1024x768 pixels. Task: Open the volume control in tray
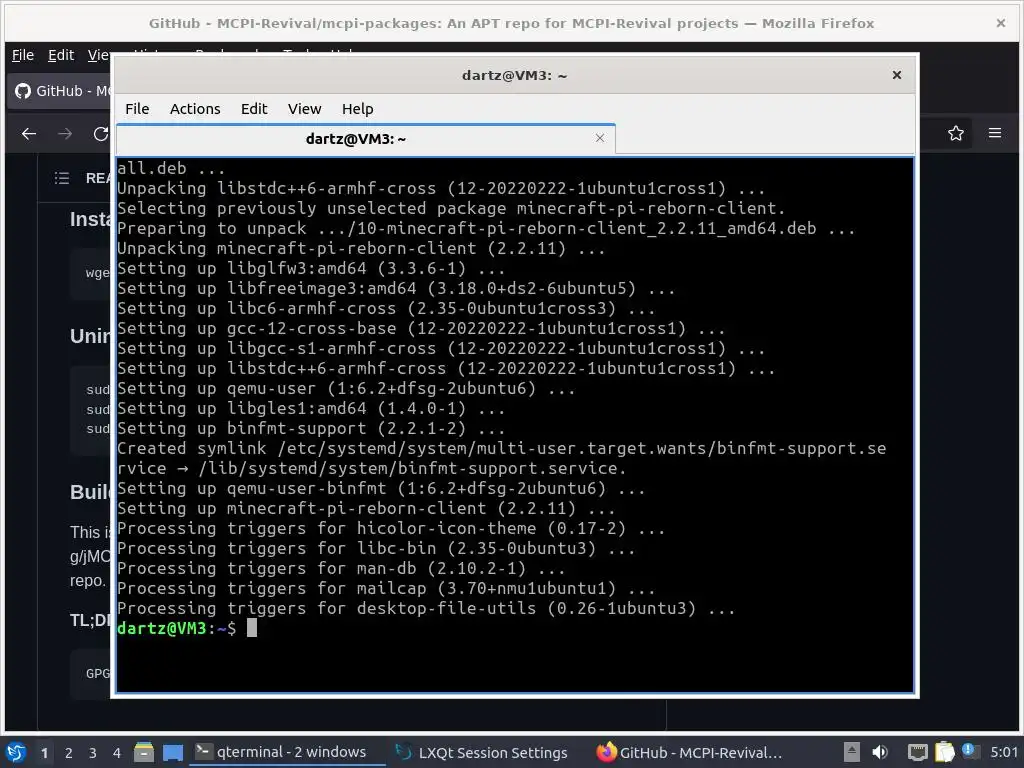[880, 752]
